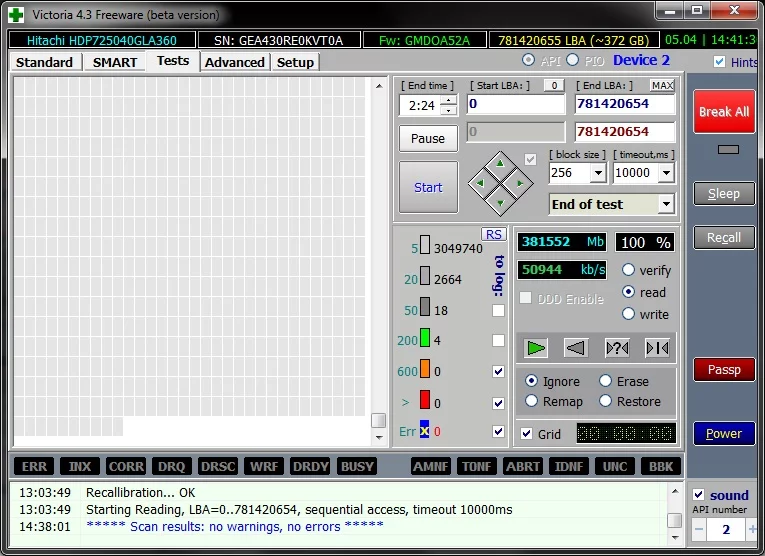The height and width of the screenshot is (556, 765).
Task: Select the random seek scan icon
Action: click(x=617, y=348)
